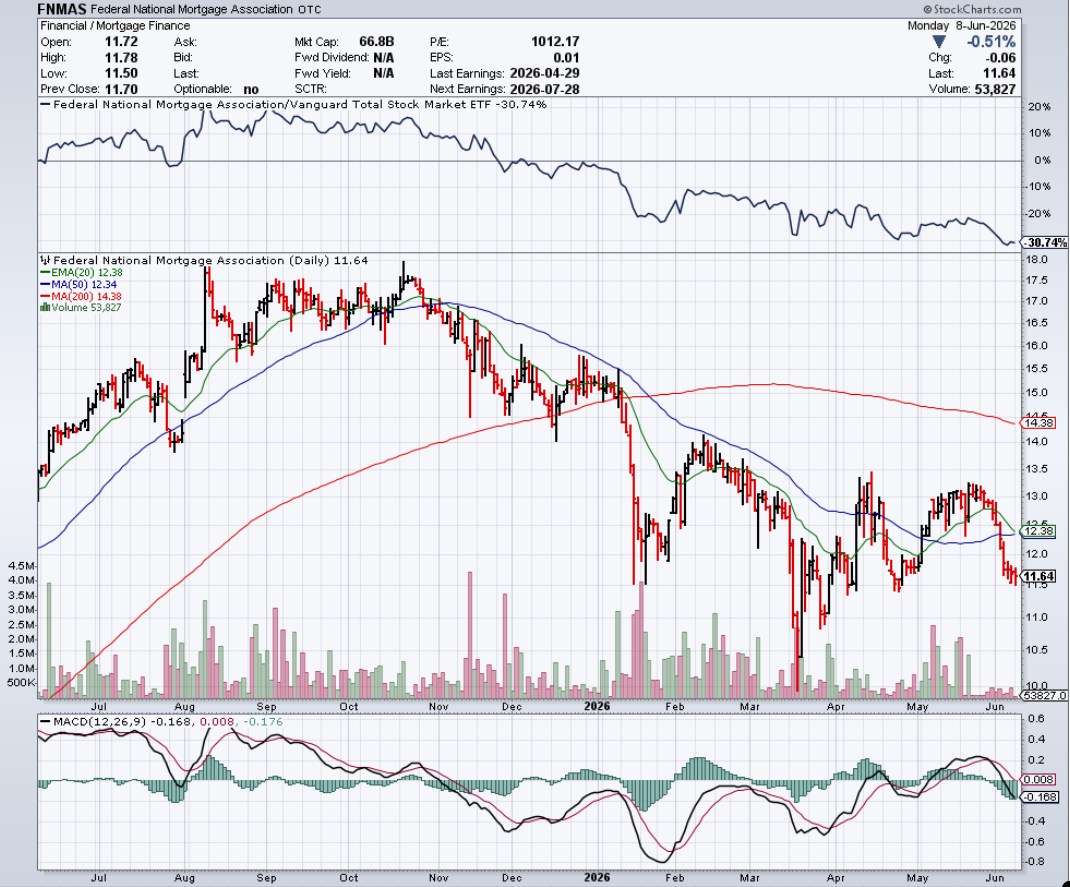1070x887 pixels.
Task: Click the P/E value 1012.17
Action: point(555,42)
